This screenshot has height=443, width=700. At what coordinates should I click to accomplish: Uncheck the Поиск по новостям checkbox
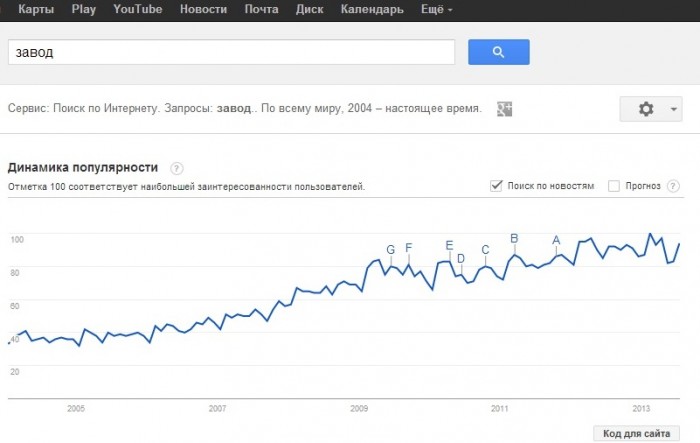[x=497, y=186]
